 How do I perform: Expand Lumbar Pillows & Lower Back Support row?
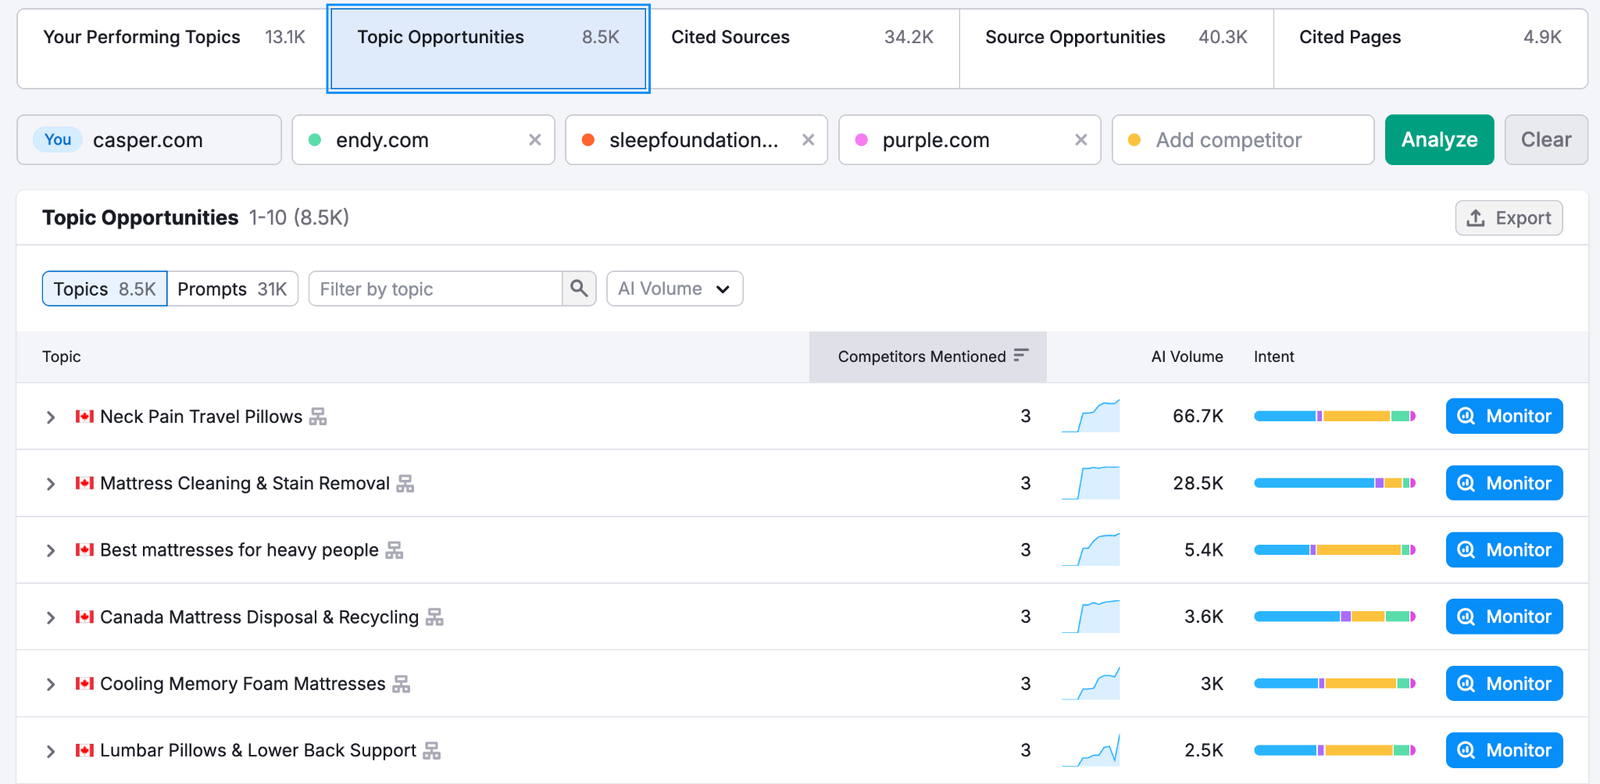pos(50,751)
